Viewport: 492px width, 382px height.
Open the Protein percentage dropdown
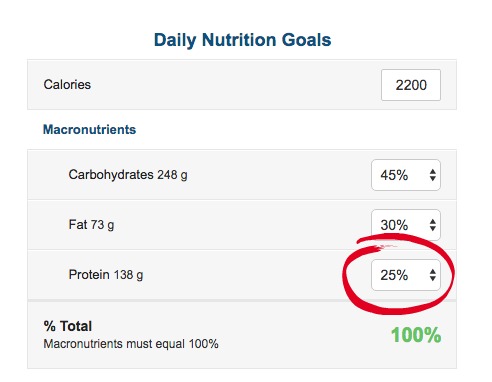406,275
